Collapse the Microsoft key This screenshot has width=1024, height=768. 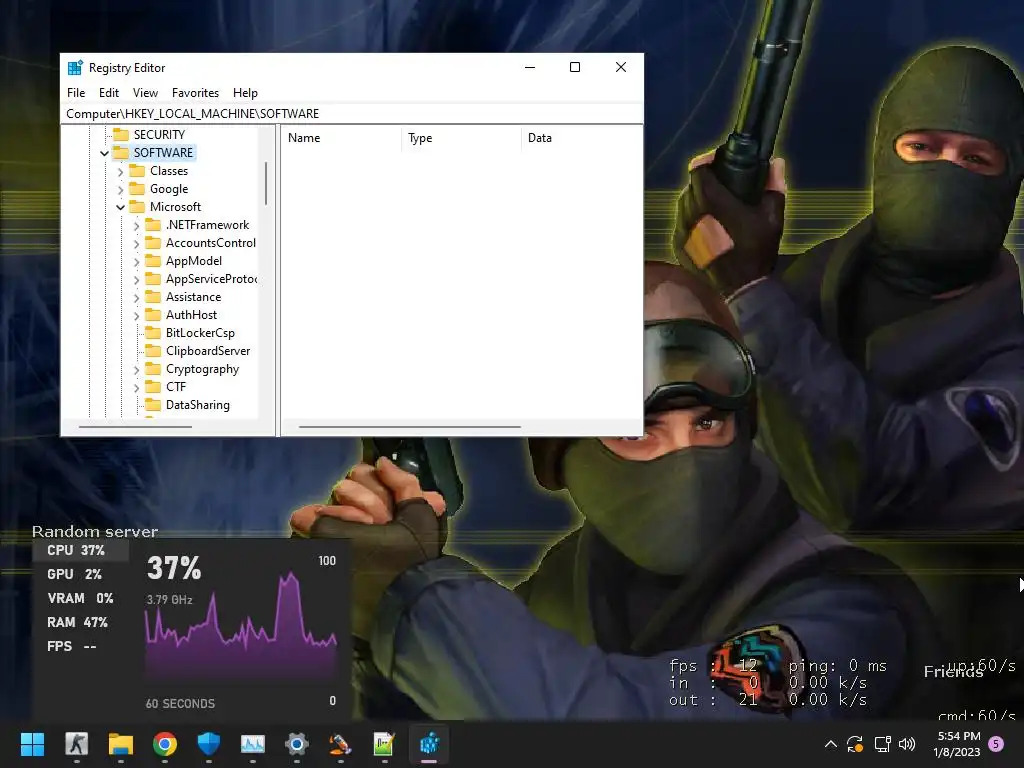pyautogui.click(x=120, y=207)
